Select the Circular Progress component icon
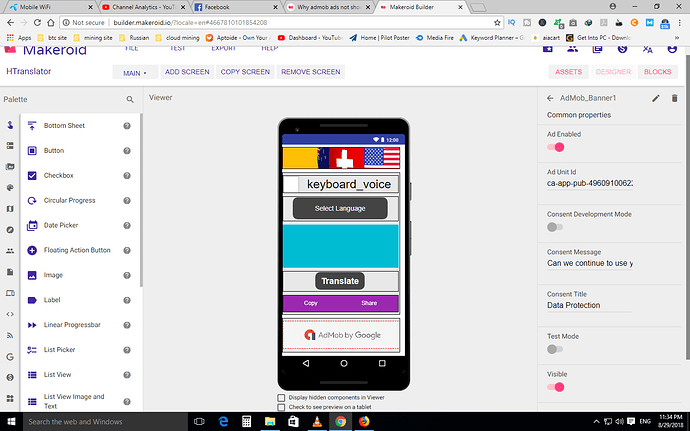The image size is (690, 431). (x=32, y=201)
